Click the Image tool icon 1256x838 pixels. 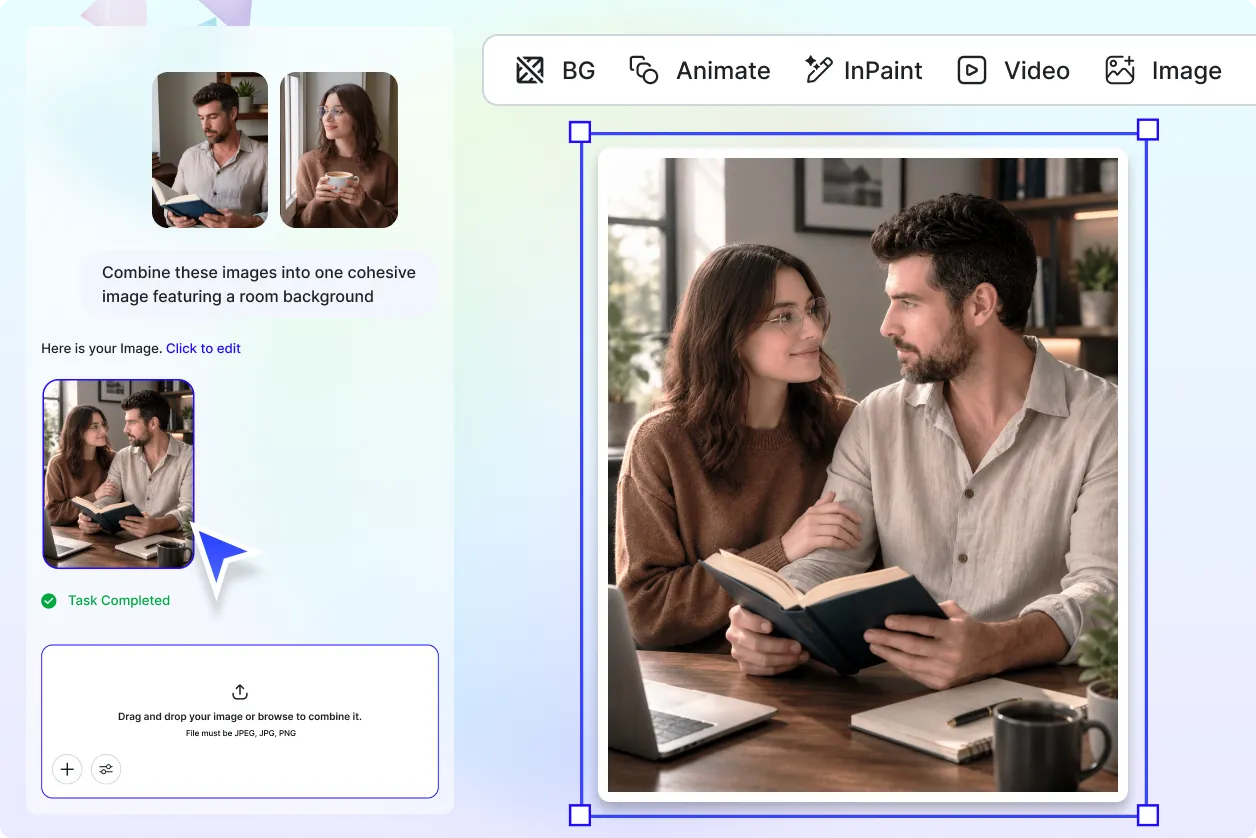pos(1120,70)
